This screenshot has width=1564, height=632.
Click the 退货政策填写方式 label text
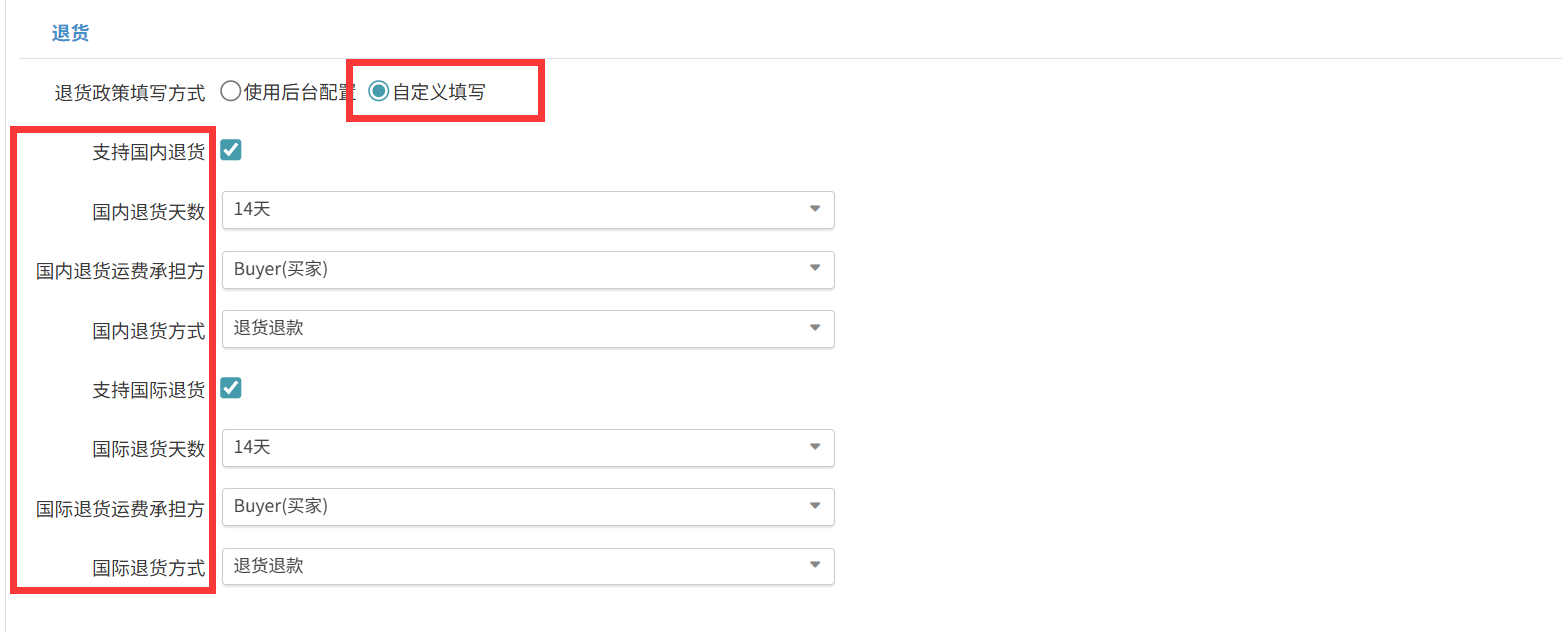point(130,93)
